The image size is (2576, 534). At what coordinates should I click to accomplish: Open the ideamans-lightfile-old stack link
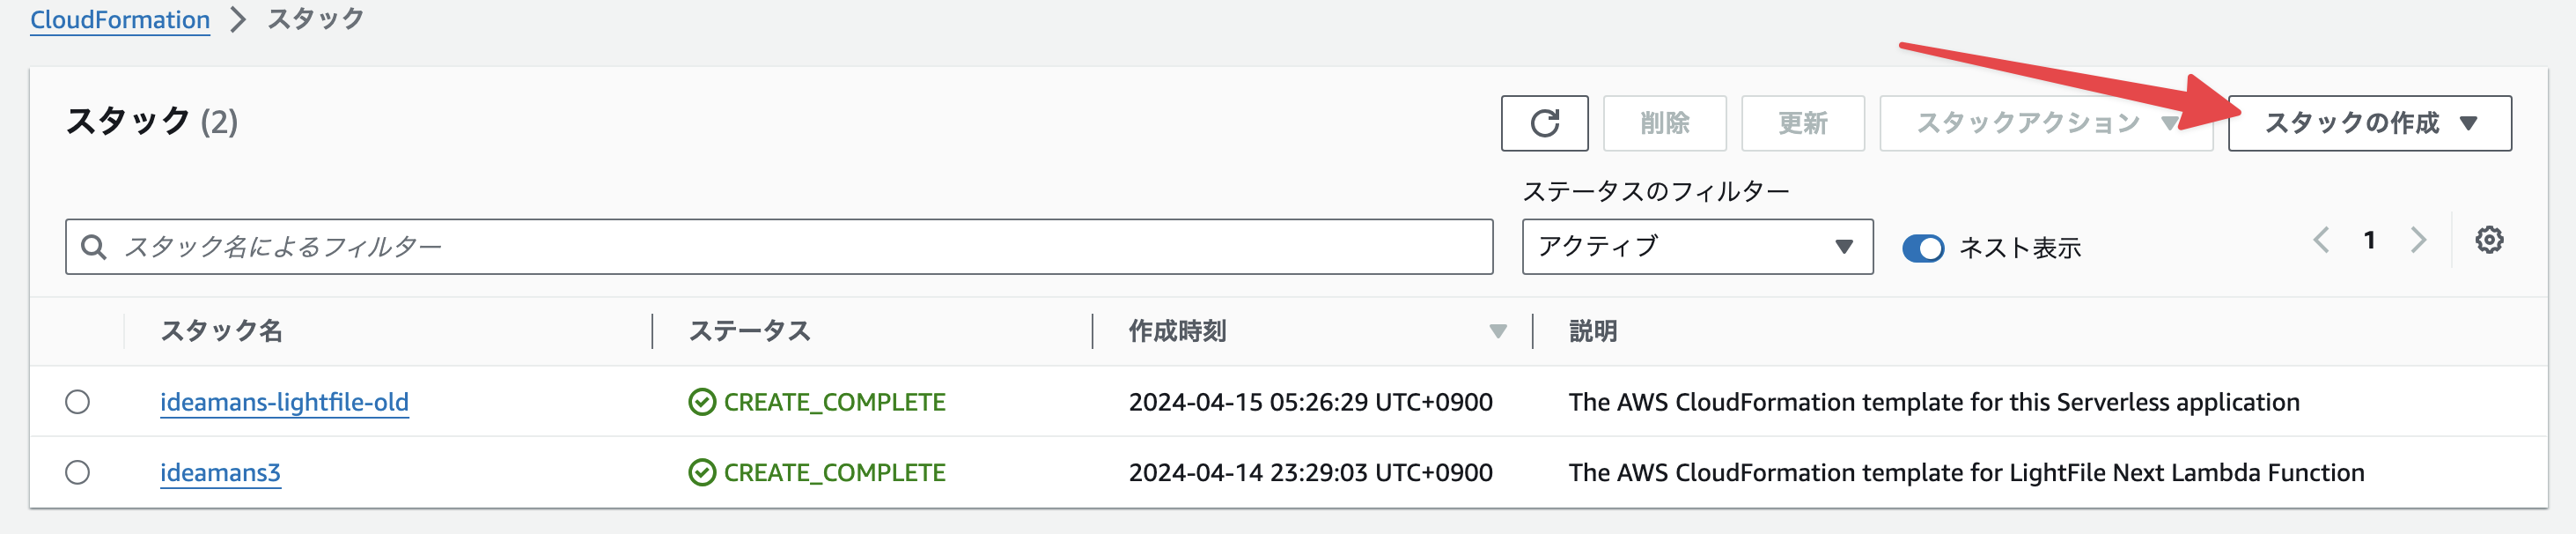[x=284, y=402]
